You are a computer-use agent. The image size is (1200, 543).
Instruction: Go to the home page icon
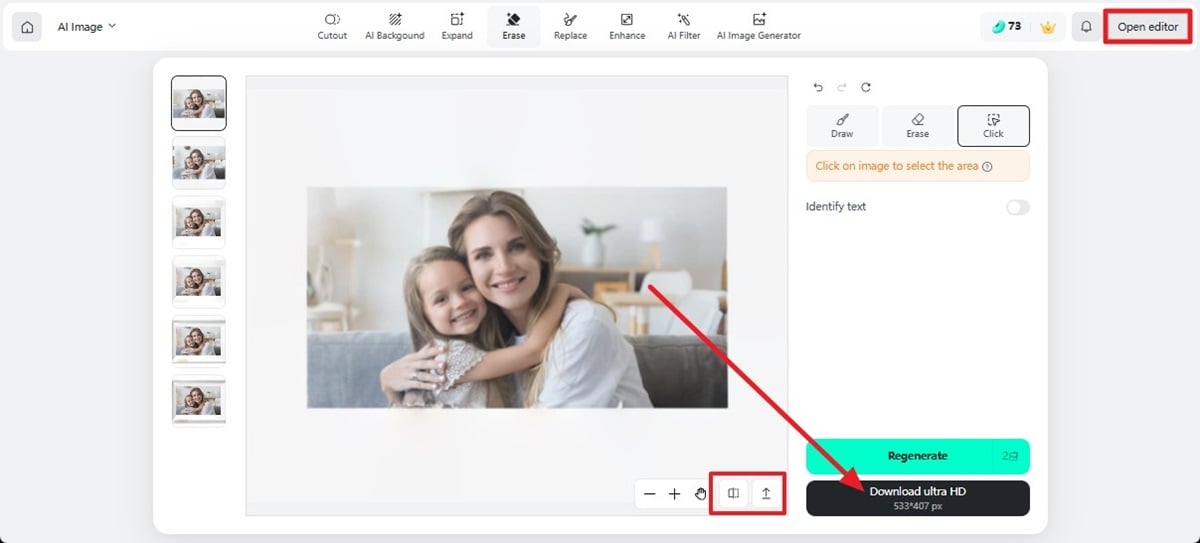pos(27,27)
